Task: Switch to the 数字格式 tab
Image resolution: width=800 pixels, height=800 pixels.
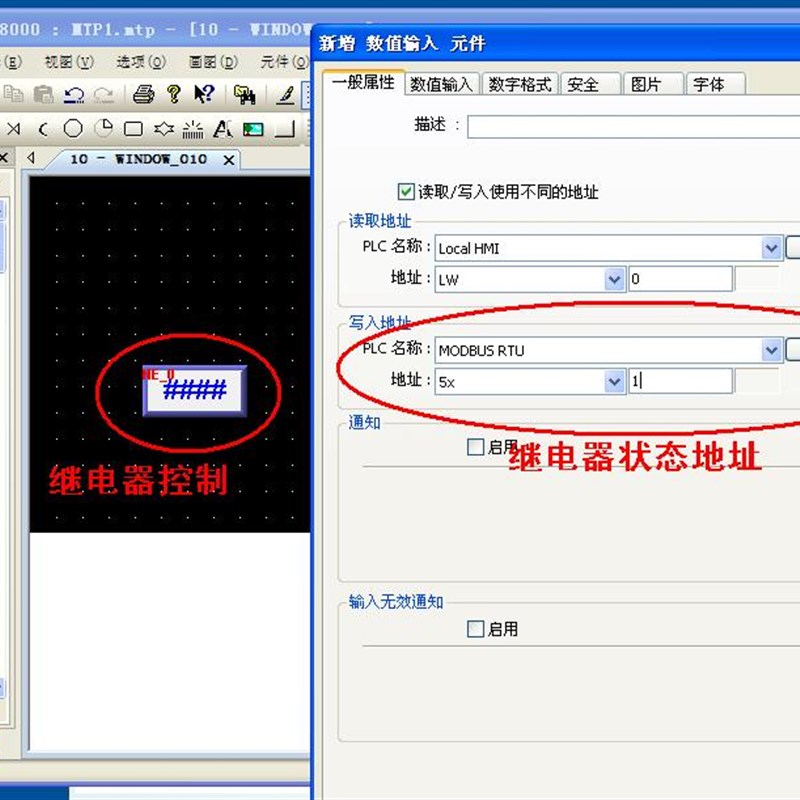Action: pos(520,84)
